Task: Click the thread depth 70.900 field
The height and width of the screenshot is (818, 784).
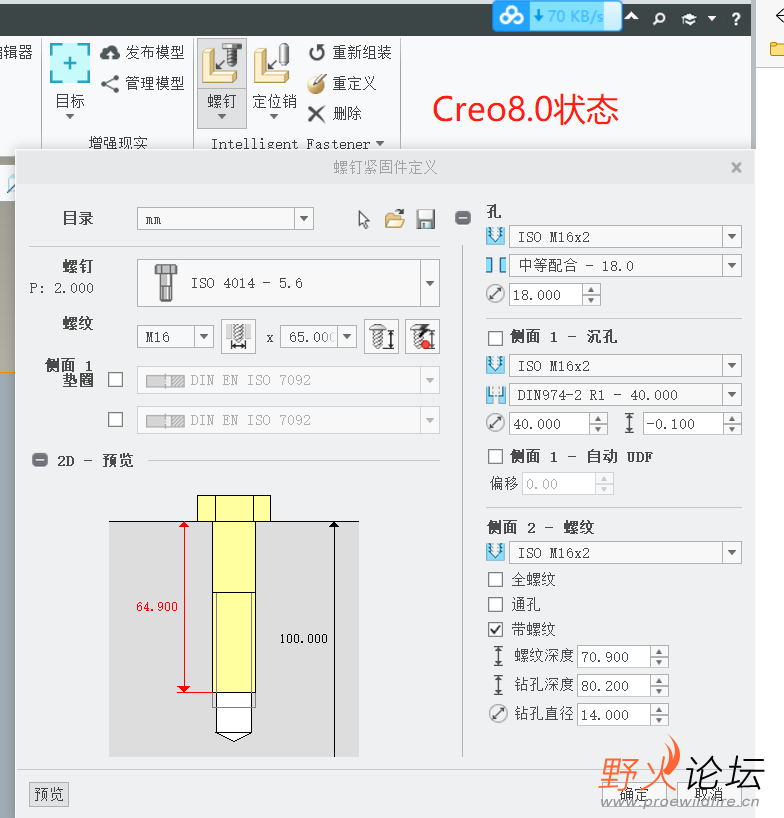Action: (614, 656)
